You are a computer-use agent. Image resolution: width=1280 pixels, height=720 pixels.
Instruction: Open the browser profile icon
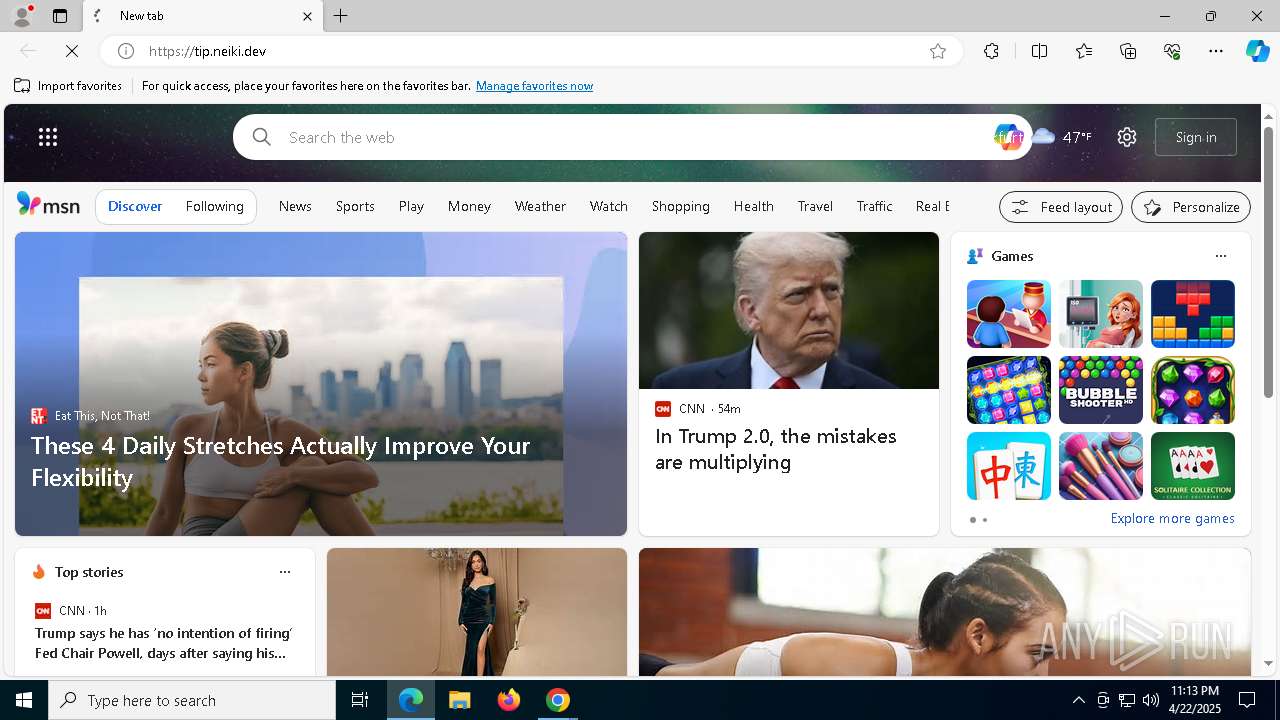click(21, 16)
